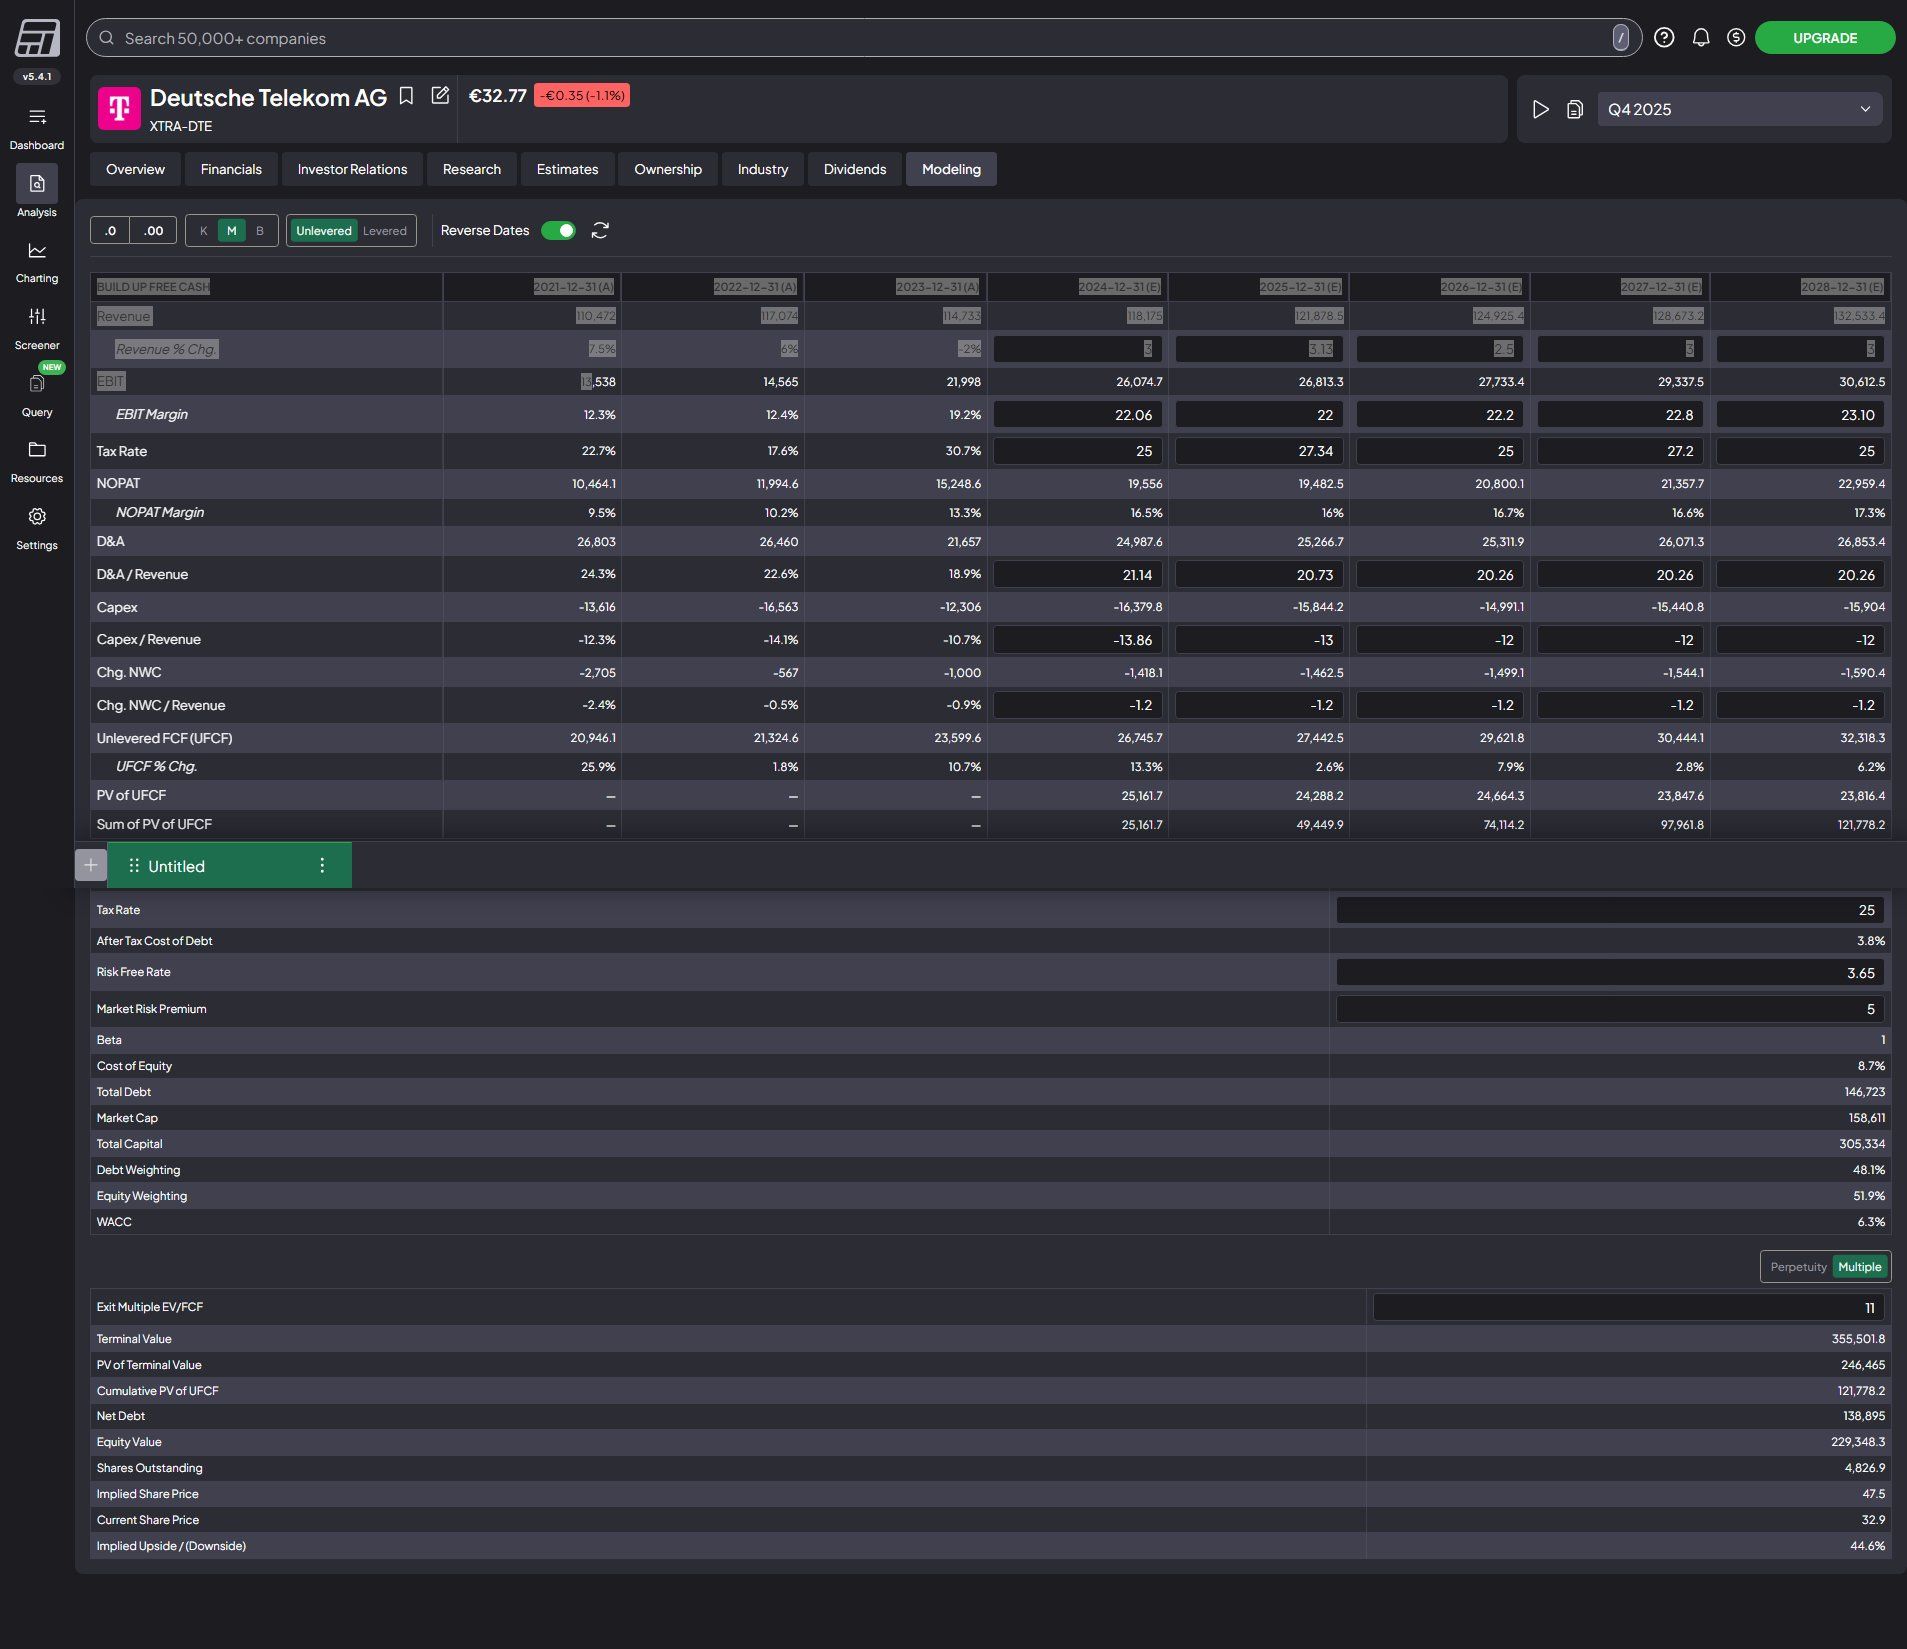
Task: Click the bookmark icon beside Deutsche Telekom AG
Action: point(406,96)
